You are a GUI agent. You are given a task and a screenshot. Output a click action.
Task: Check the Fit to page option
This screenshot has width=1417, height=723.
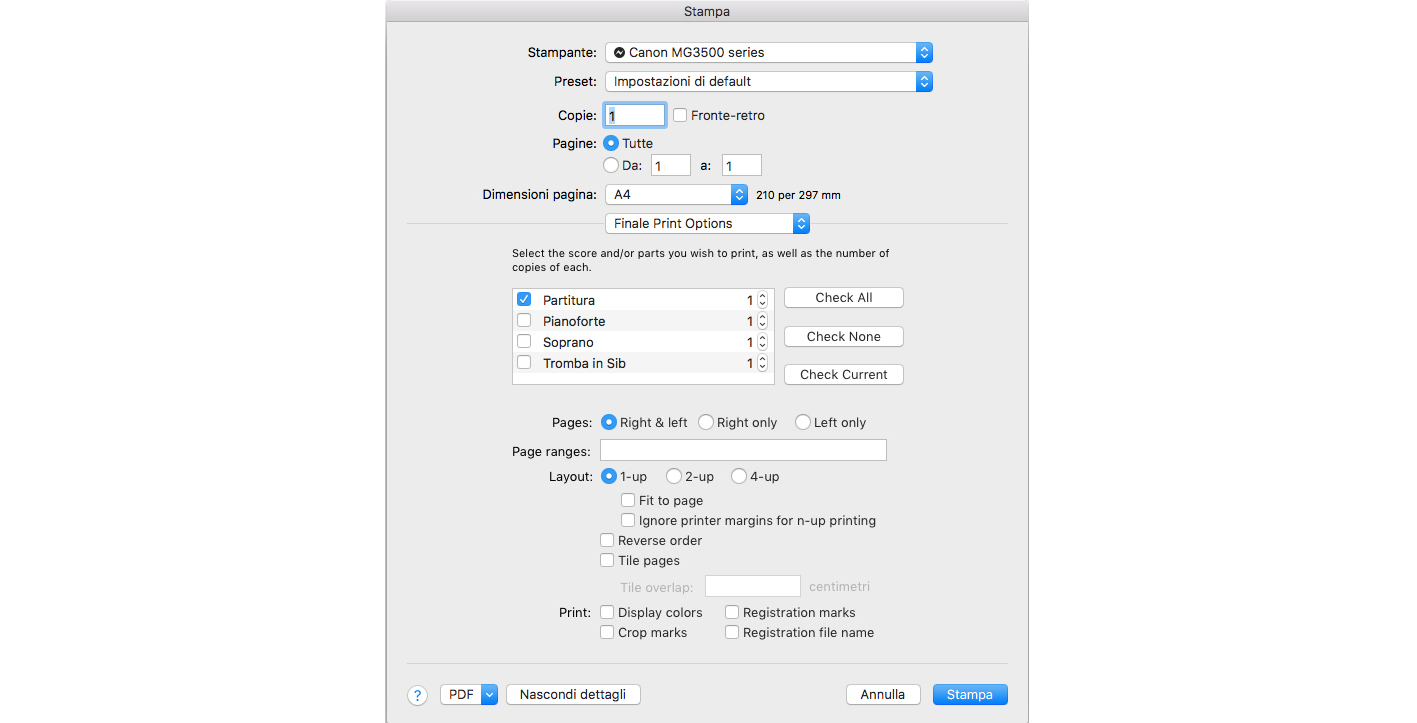(x=628, y=500)
